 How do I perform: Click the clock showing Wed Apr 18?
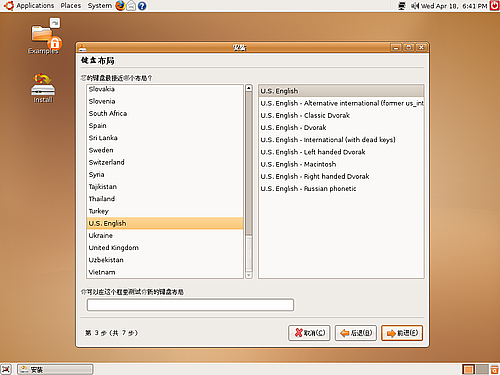coord(454,6)
